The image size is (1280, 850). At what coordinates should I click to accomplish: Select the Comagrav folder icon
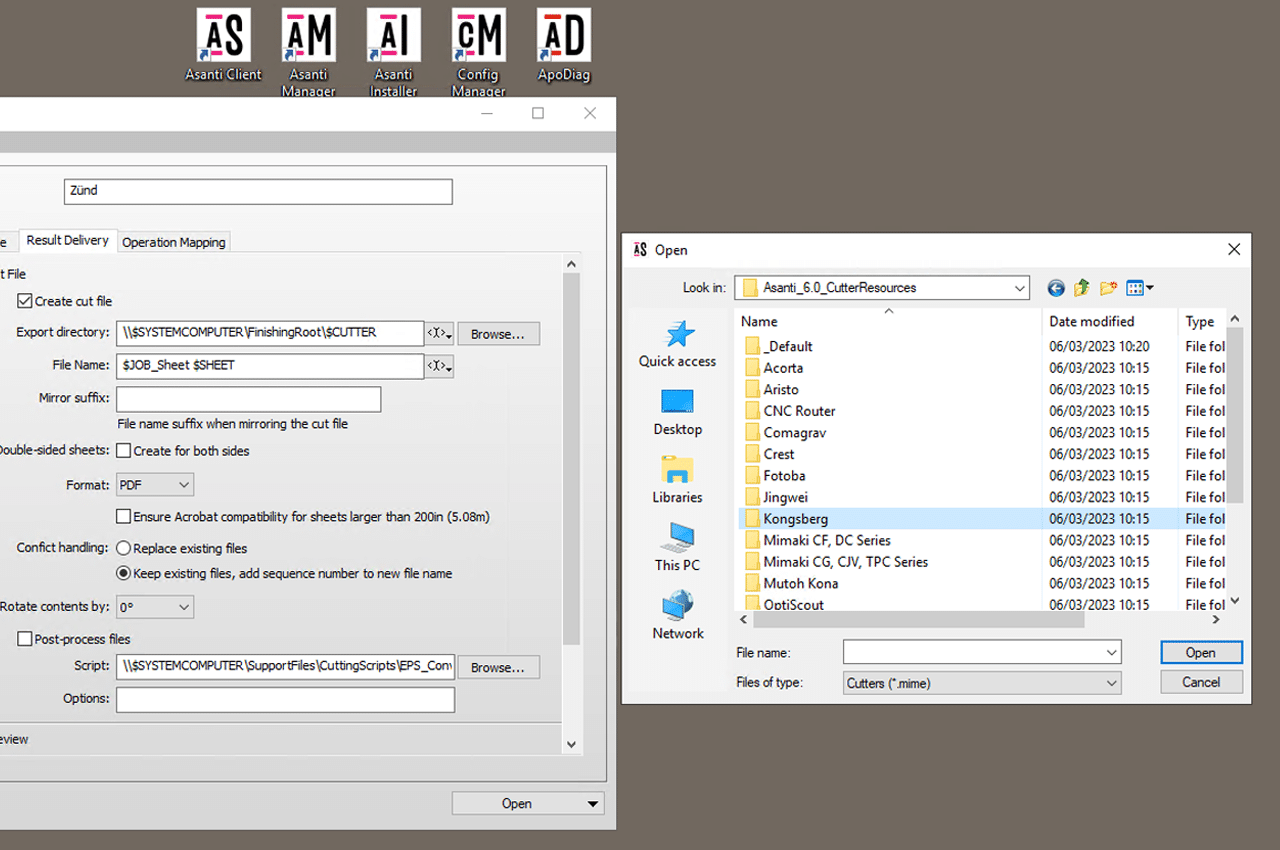(x=753, y=432)
